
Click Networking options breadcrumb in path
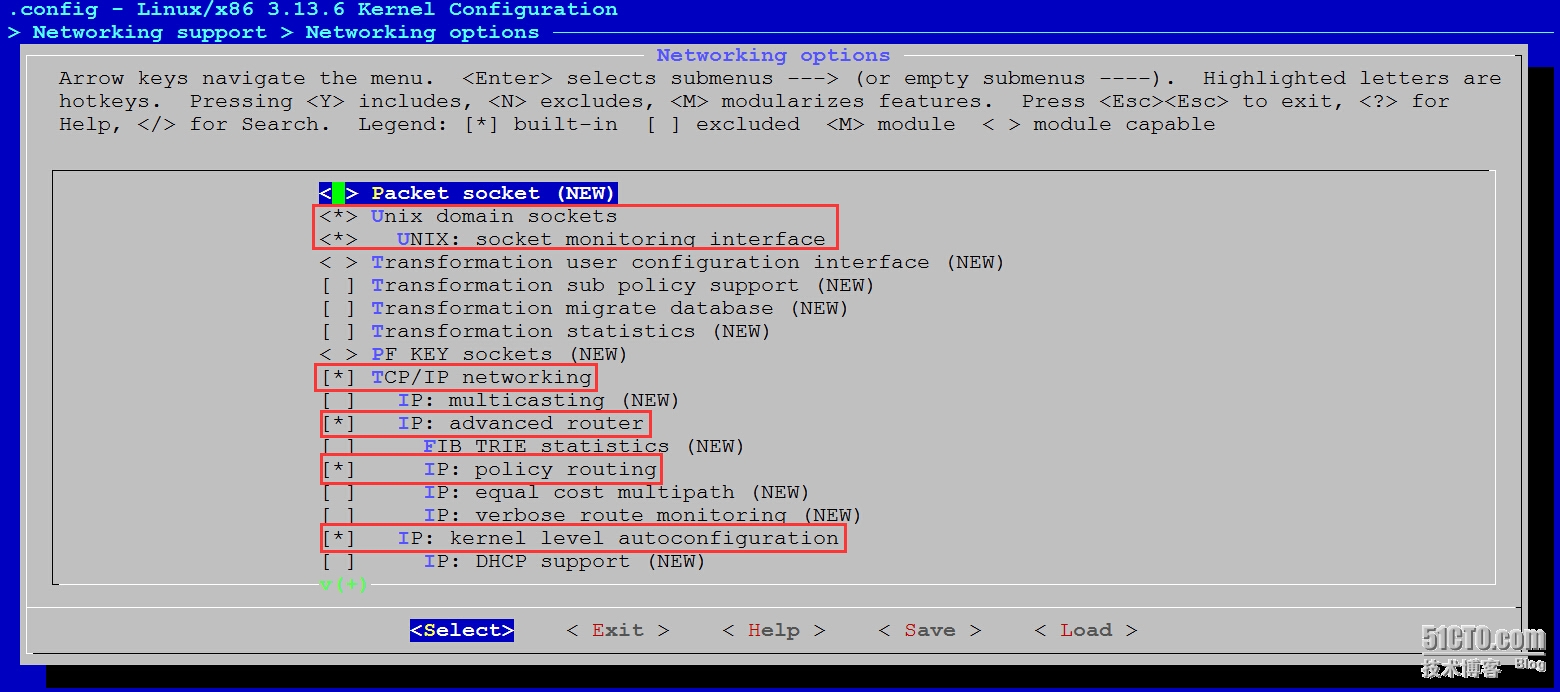click(422, 32)
